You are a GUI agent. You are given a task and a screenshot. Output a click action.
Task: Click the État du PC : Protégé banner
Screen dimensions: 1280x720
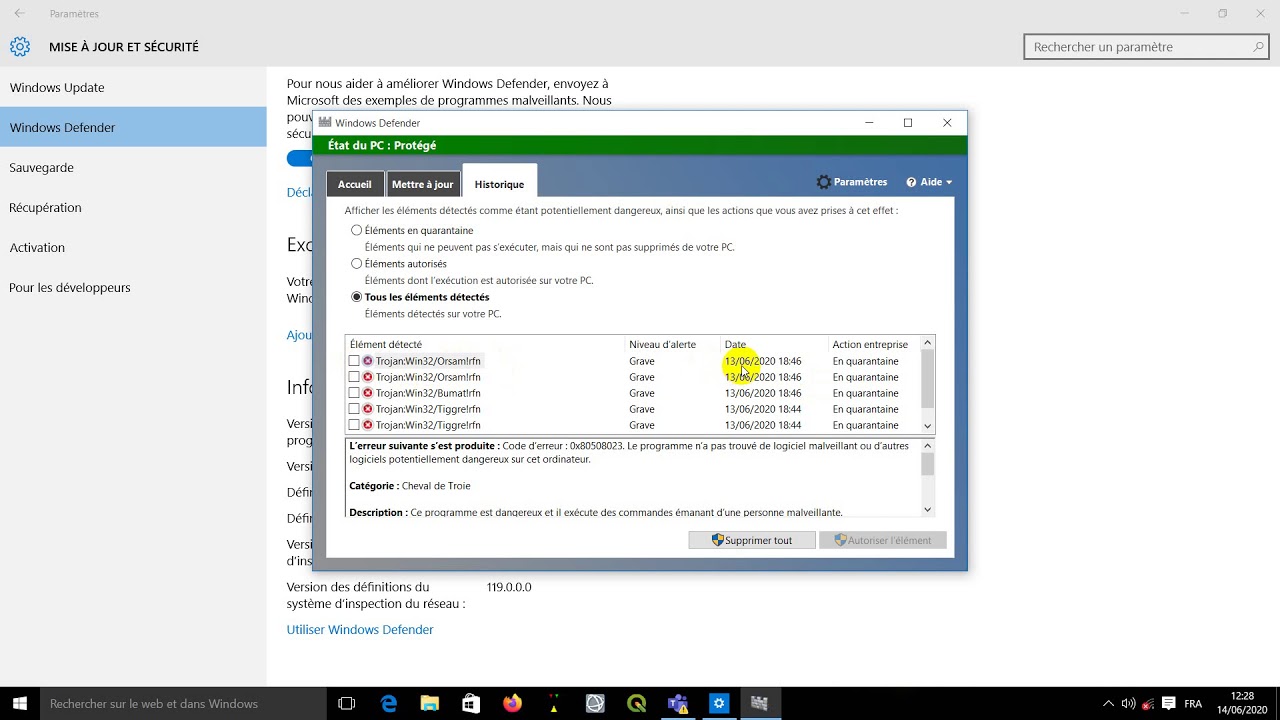640,146
